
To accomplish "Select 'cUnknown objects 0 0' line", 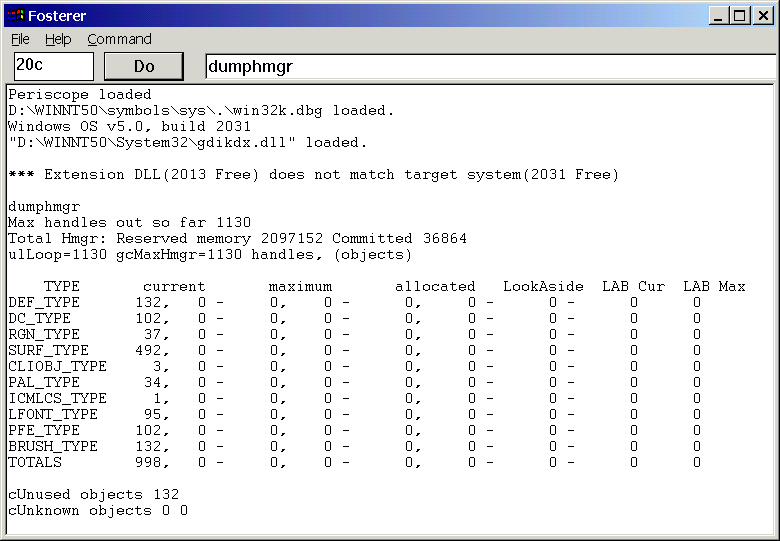I will [x=98, y=511].
